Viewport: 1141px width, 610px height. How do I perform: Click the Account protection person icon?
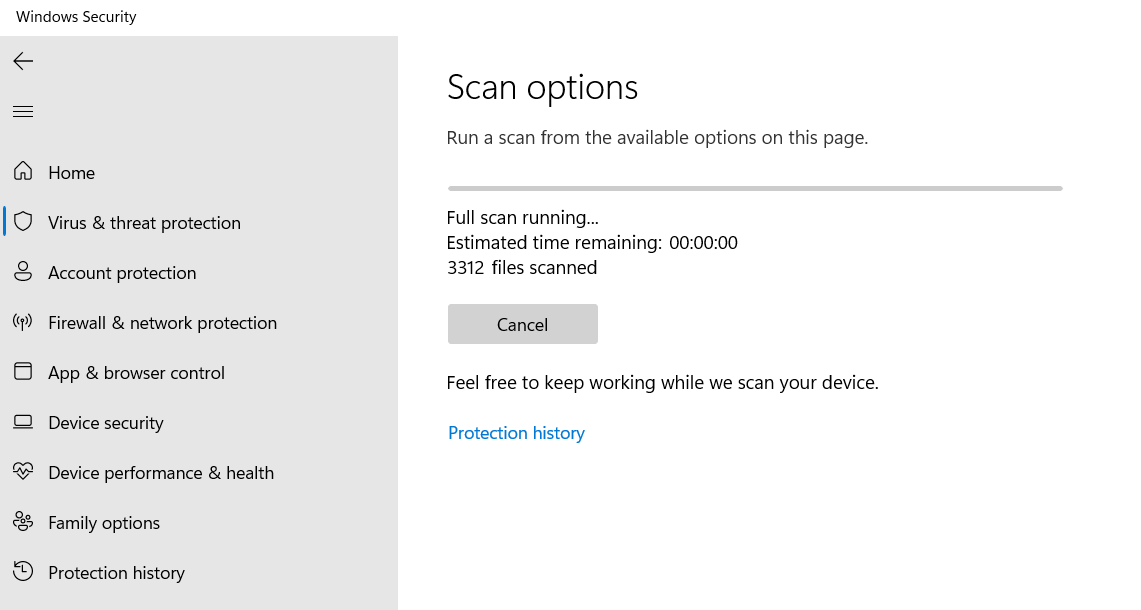coord(23,272)
